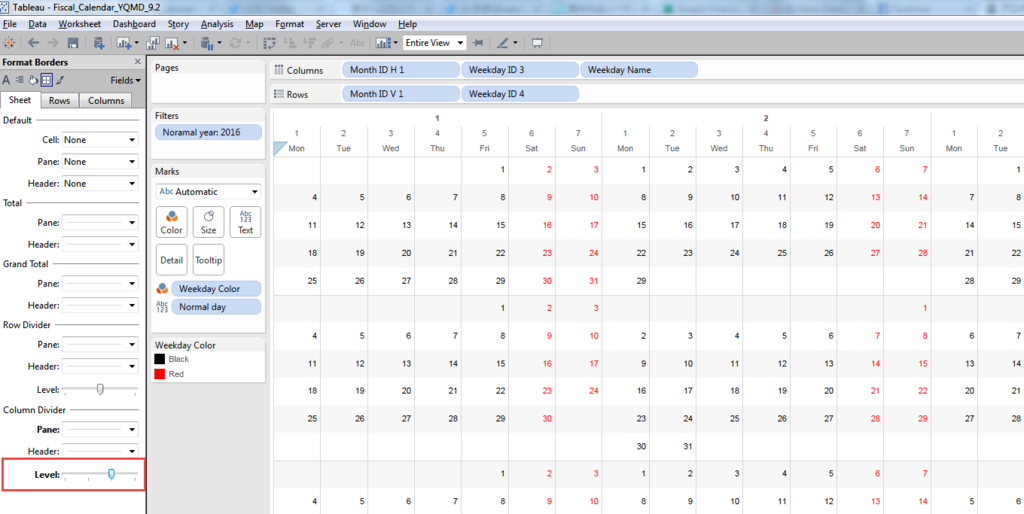This screenshot has height=514, width=1024.
Task: Click the Noramal year: 2016 filter pill
Action: pyautogui.click(x=208, y=132)
